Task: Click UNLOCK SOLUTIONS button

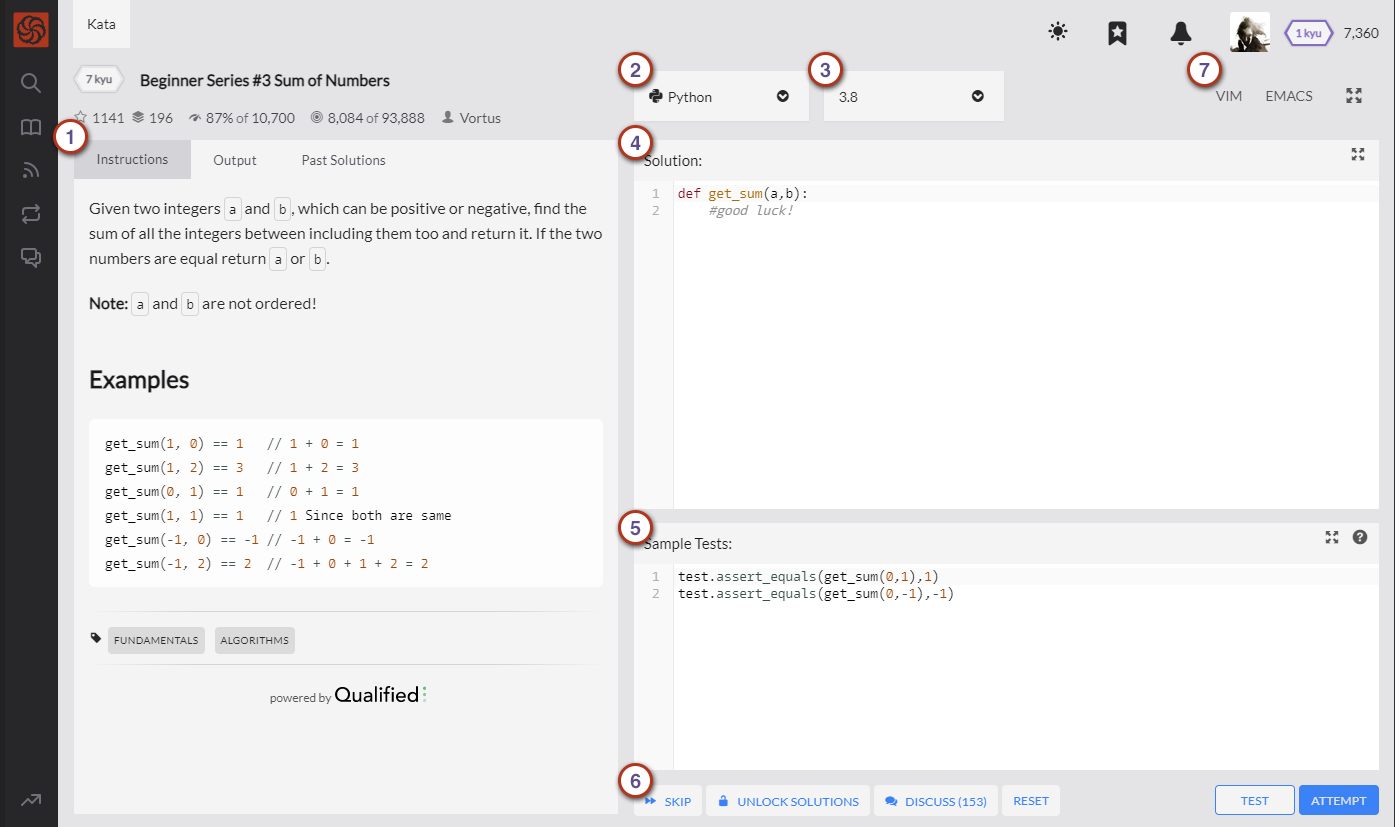Action: coord(788,801)
